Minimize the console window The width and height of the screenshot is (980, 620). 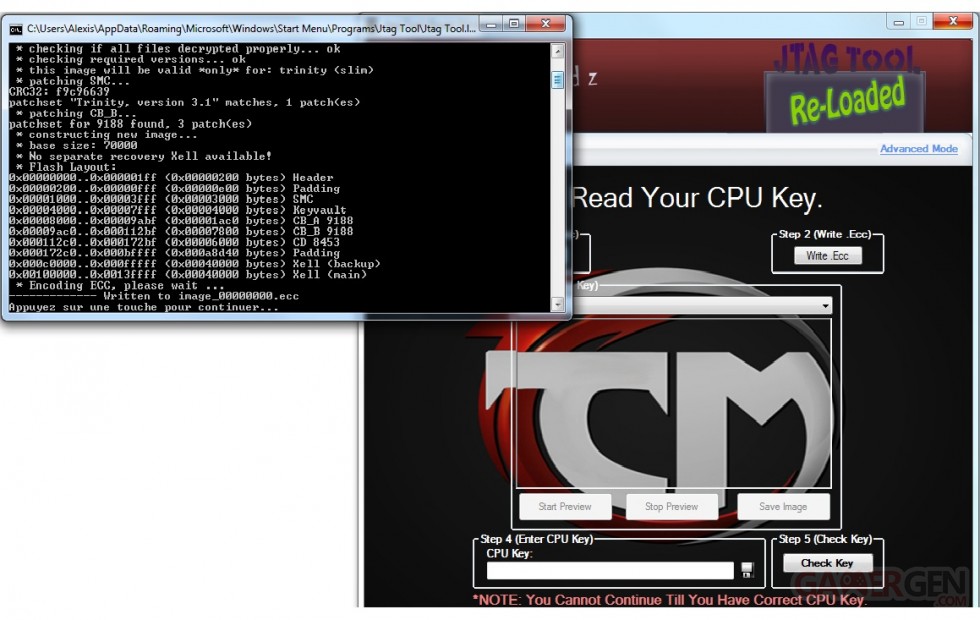492,24
